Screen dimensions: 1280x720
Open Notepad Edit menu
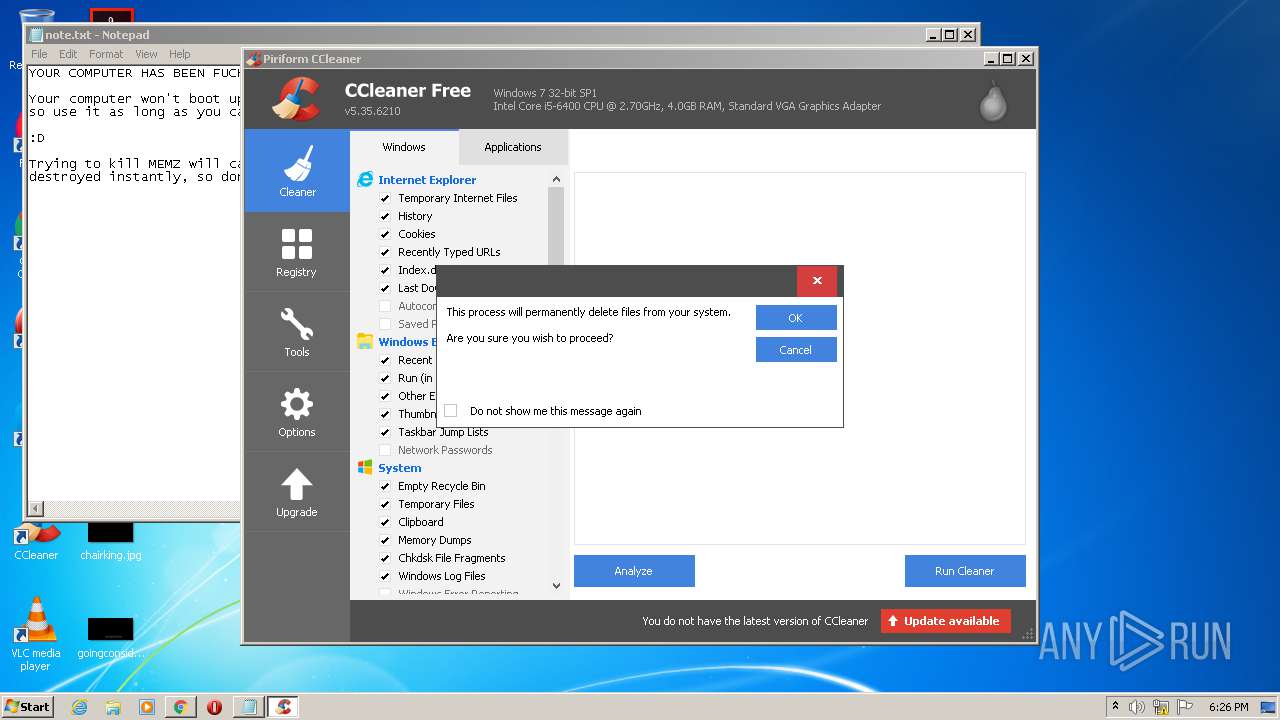coord(68,54)
